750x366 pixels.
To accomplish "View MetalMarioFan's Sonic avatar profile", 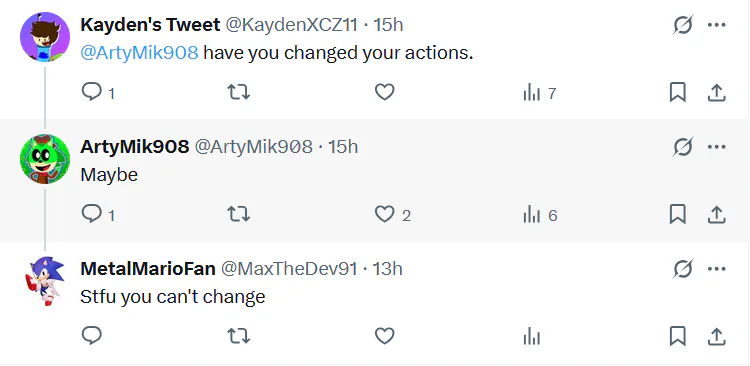I will coord(45,281).
